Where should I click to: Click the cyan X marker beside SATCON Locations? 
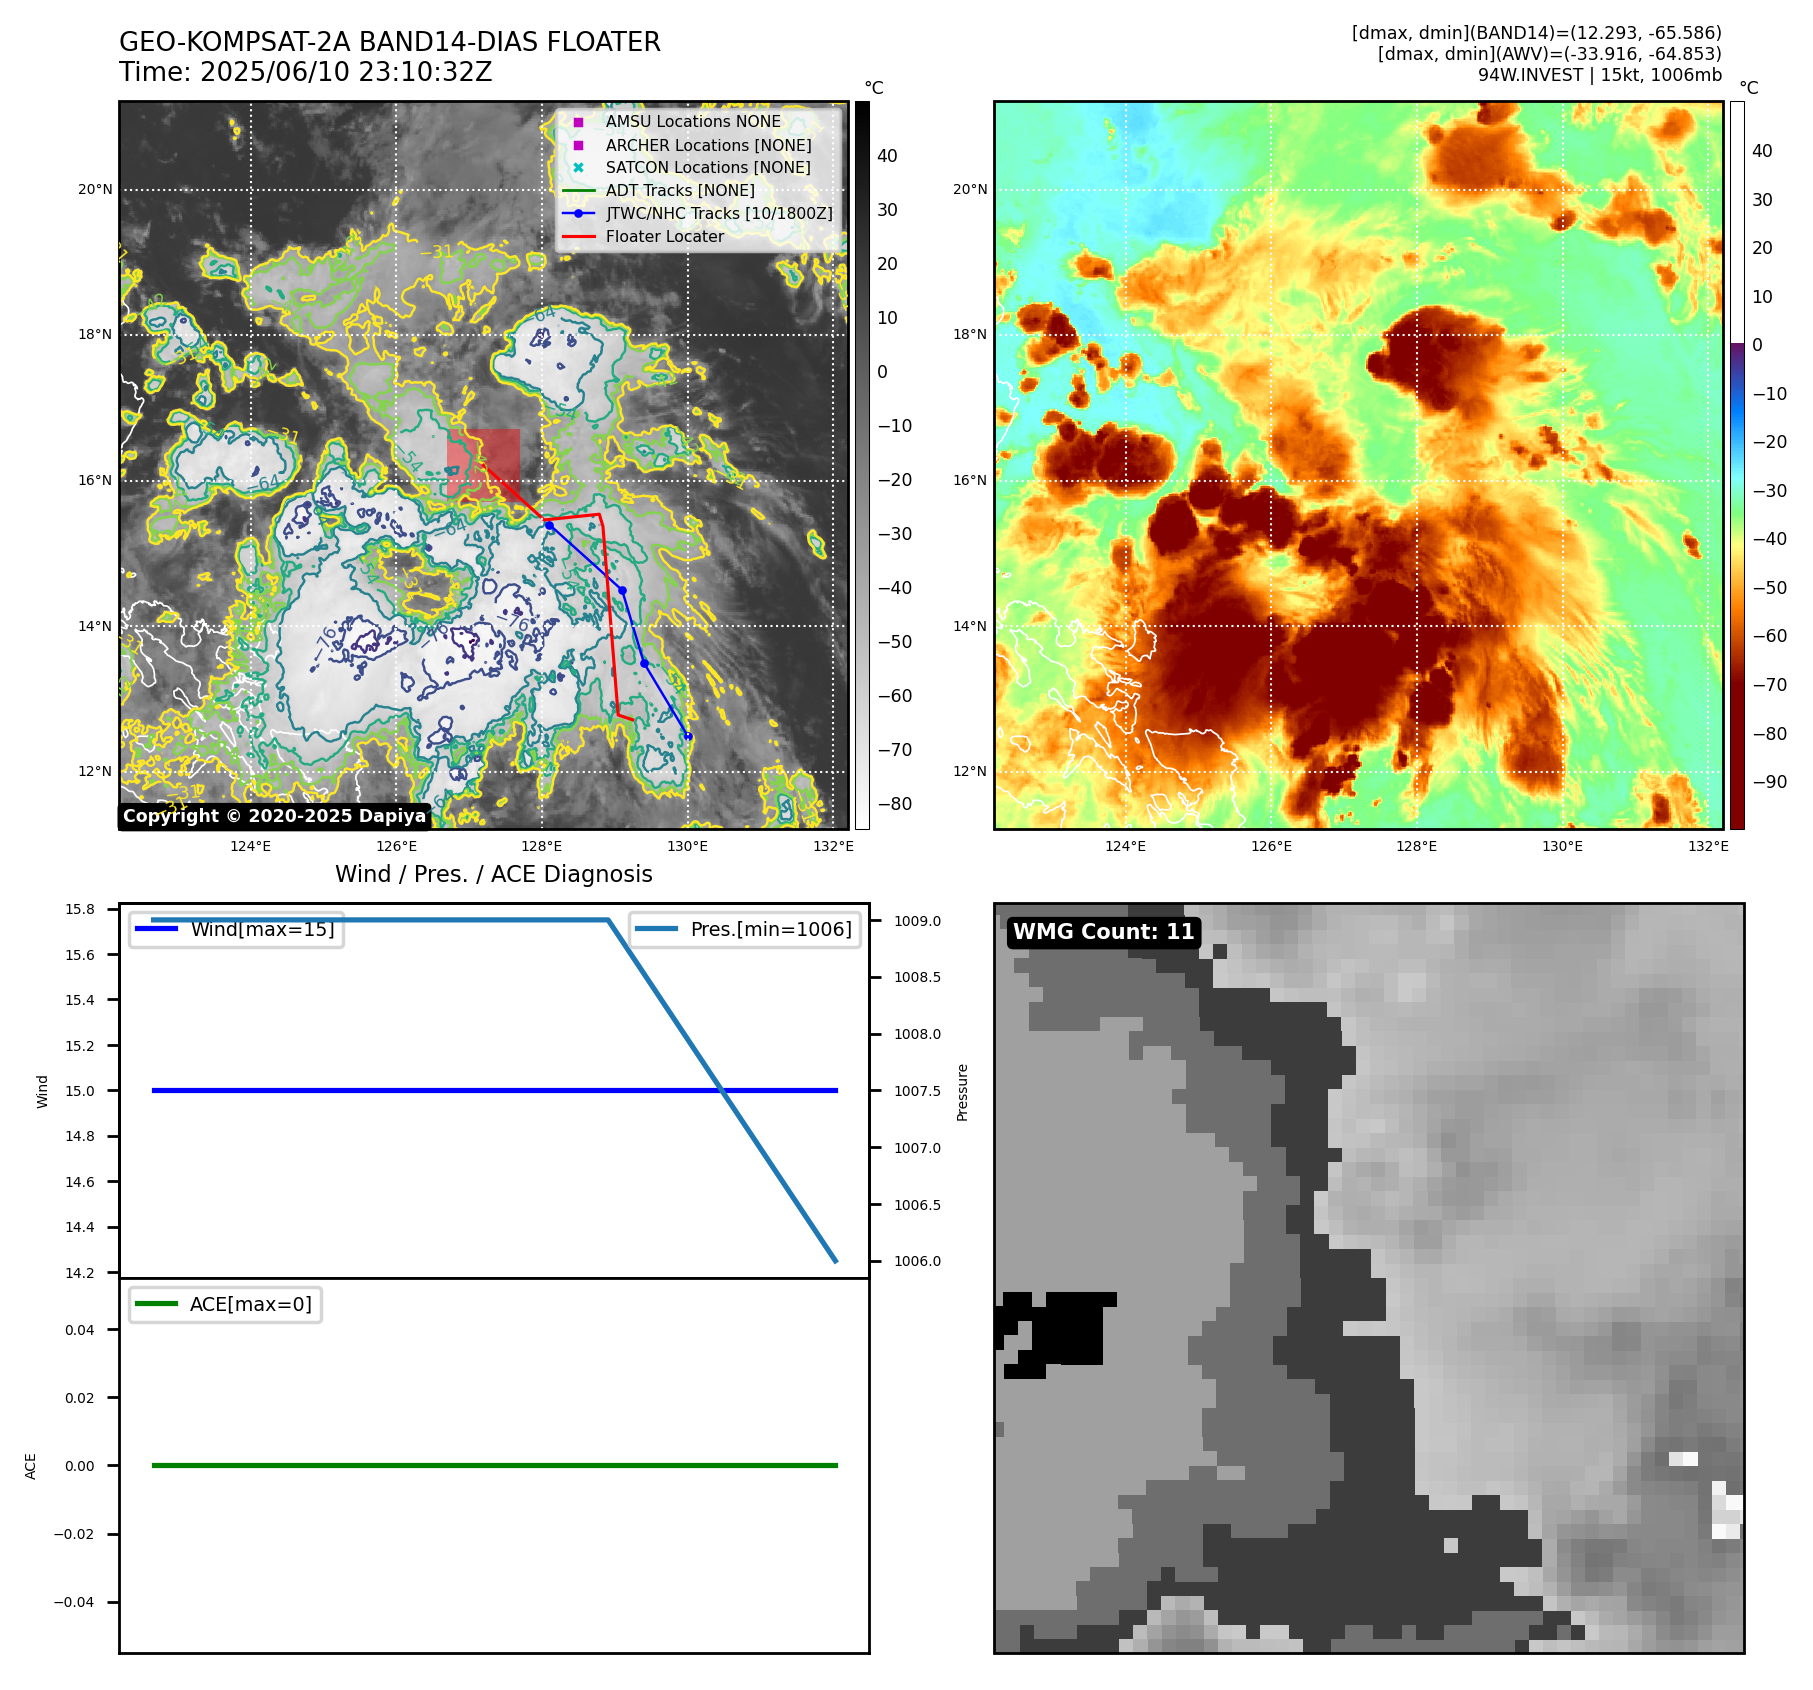[x=578, y=168]
